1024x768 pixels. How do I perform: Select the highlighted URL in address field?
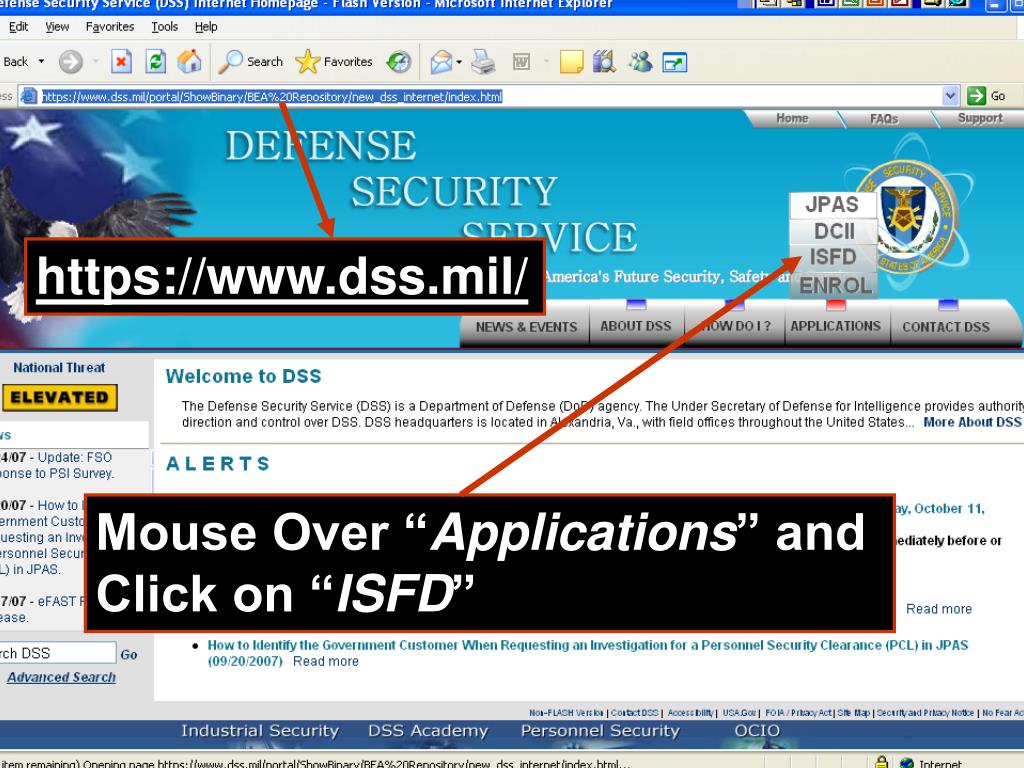click(x=272, y=97)
